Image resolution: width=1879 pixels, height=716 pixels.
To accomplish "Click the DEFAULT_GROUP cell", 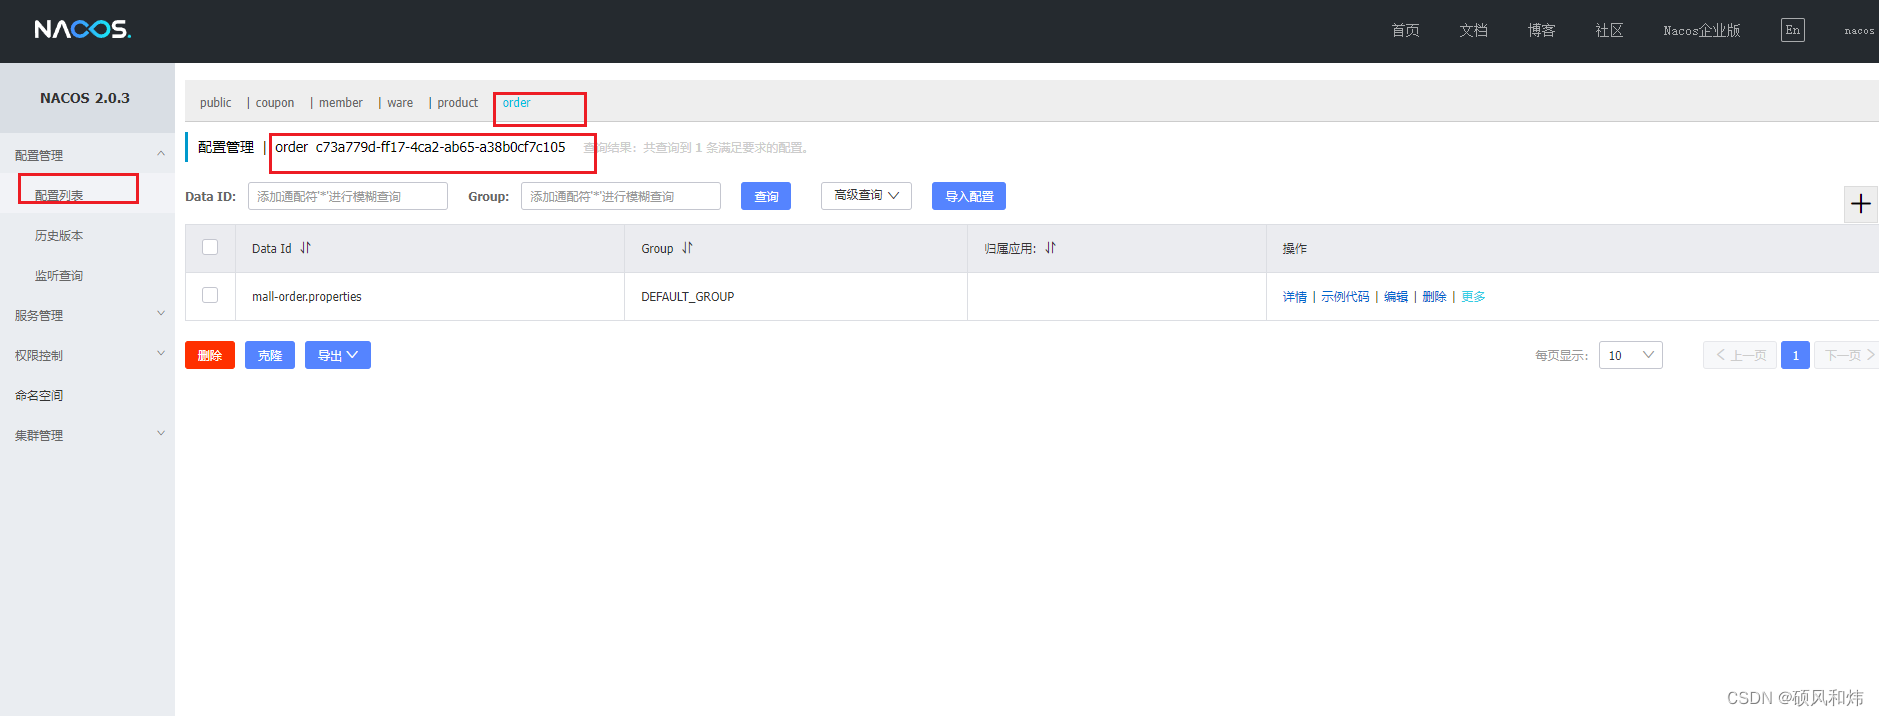I will tap(688, 297).
